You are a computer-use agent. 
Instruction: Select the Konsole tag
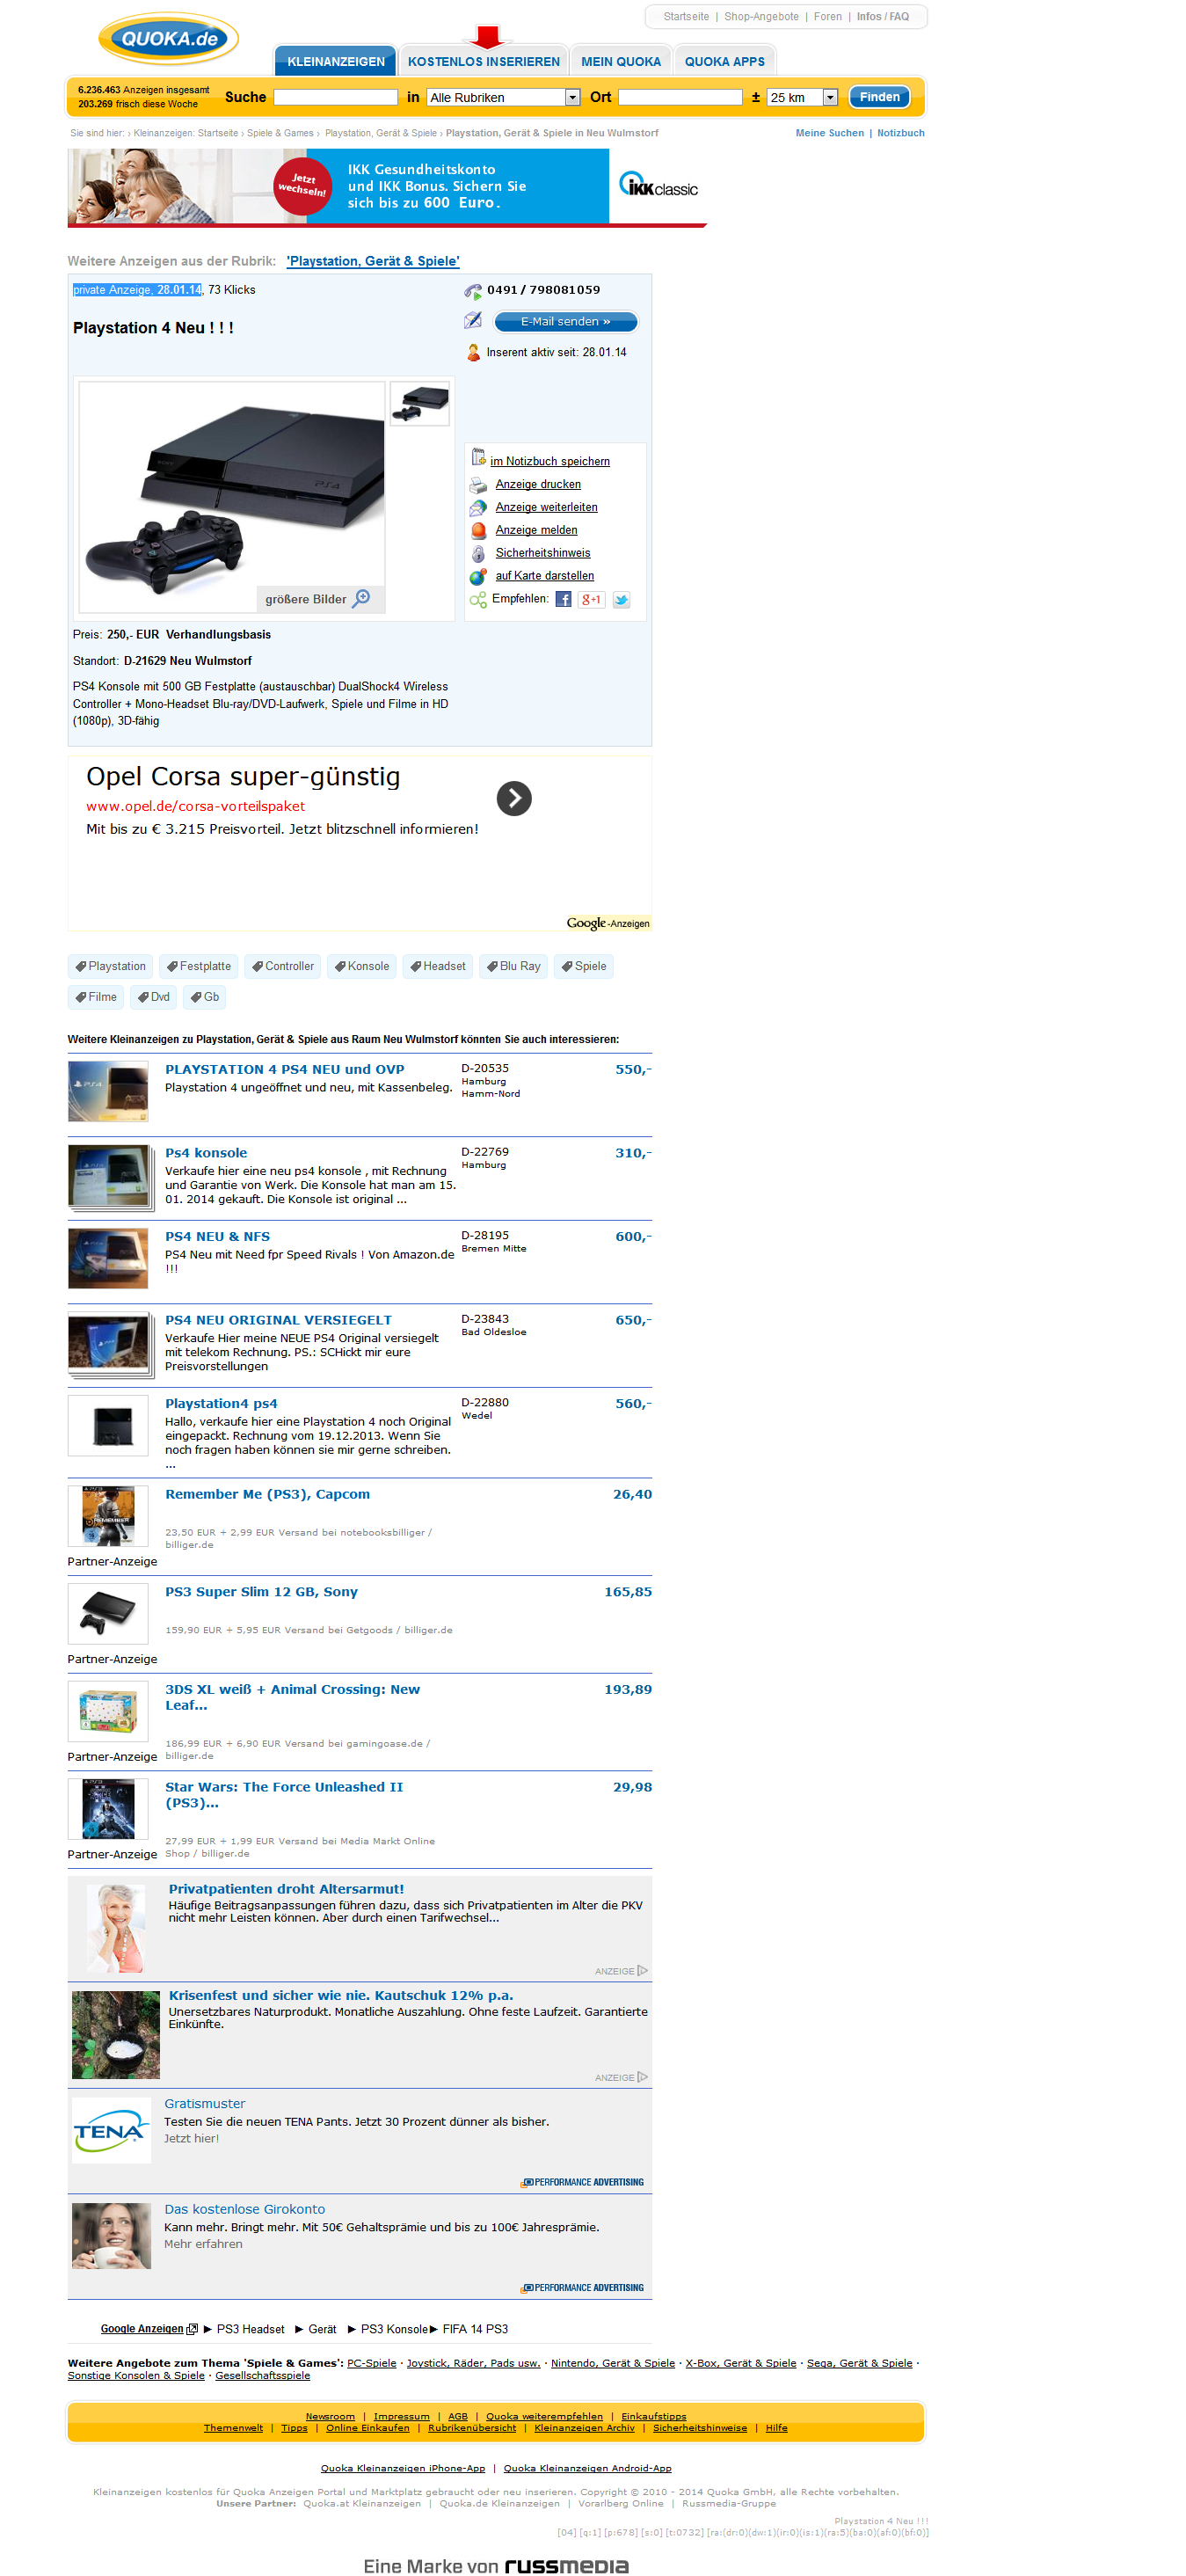click(361, 966)
